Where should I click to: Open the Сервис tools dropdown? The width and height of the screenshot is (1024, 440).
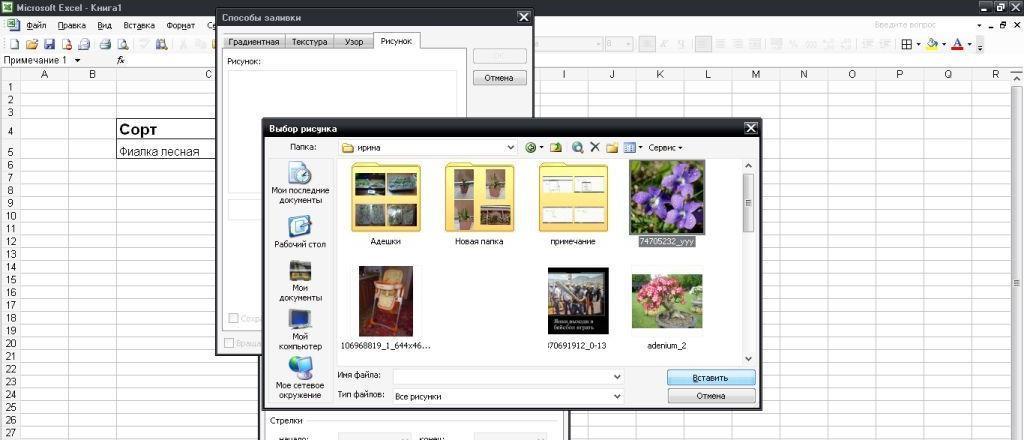[665, 147]
